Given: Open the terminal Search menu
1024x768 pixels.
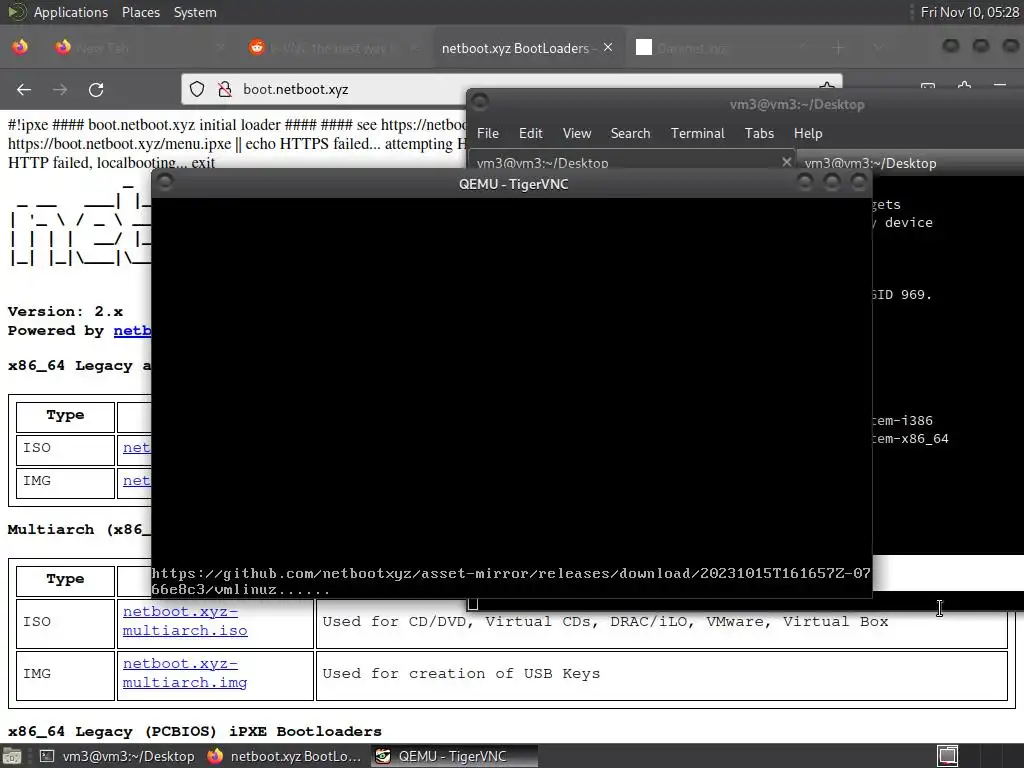Looking at the screenshot, I should (630, 133).
